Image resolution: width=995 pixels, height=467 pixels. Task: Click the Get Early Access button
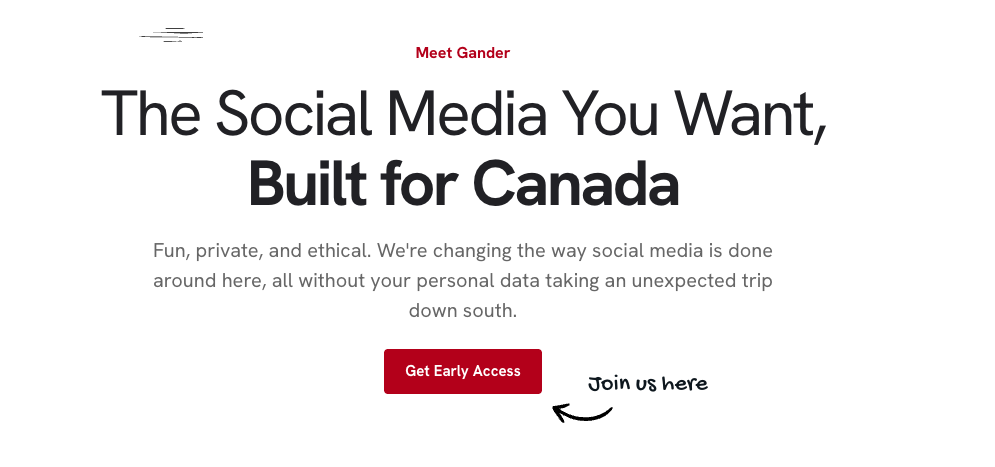(463, 371)
